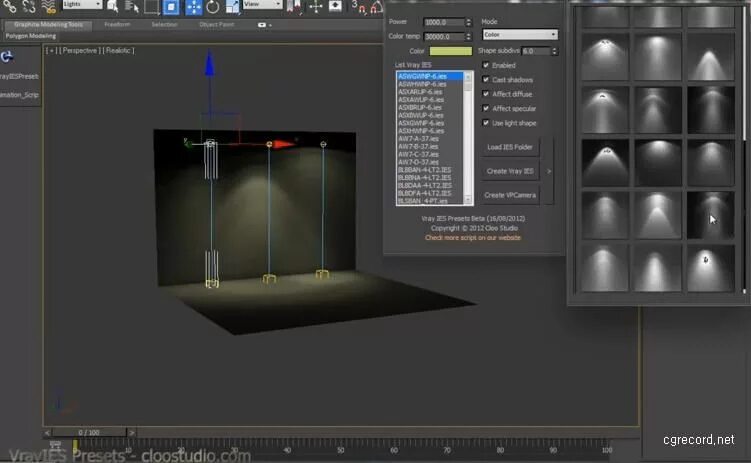Open the Select by Name tool

pos(132,6)
